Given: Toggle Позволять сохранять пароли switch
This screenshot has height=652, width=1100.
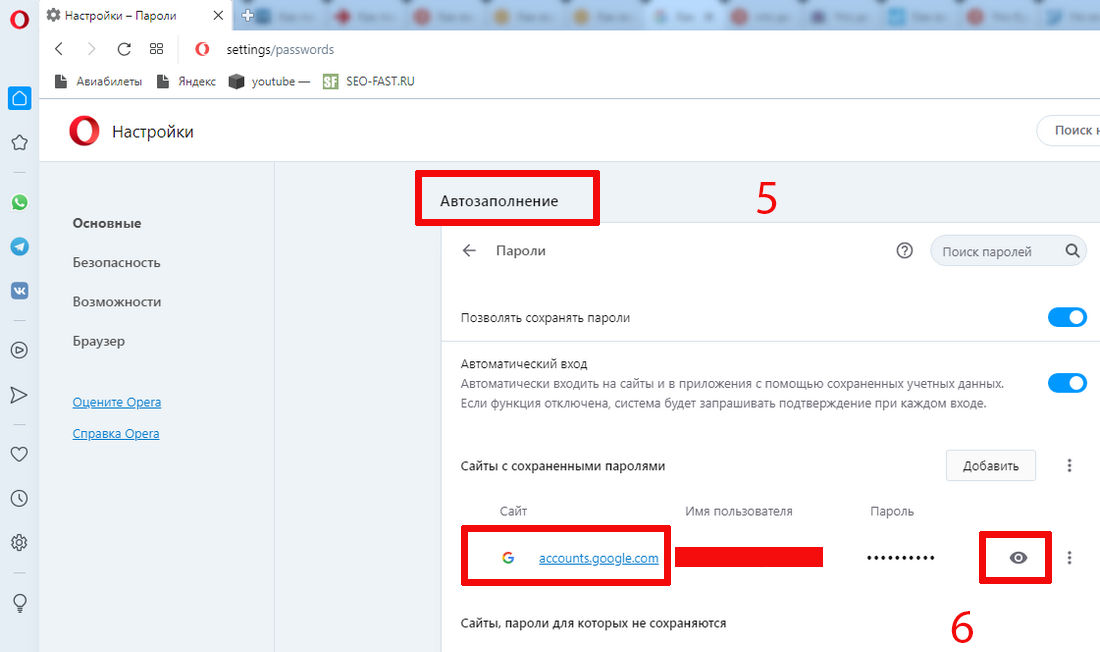Looking at the screenshot, I should 1067,317.
